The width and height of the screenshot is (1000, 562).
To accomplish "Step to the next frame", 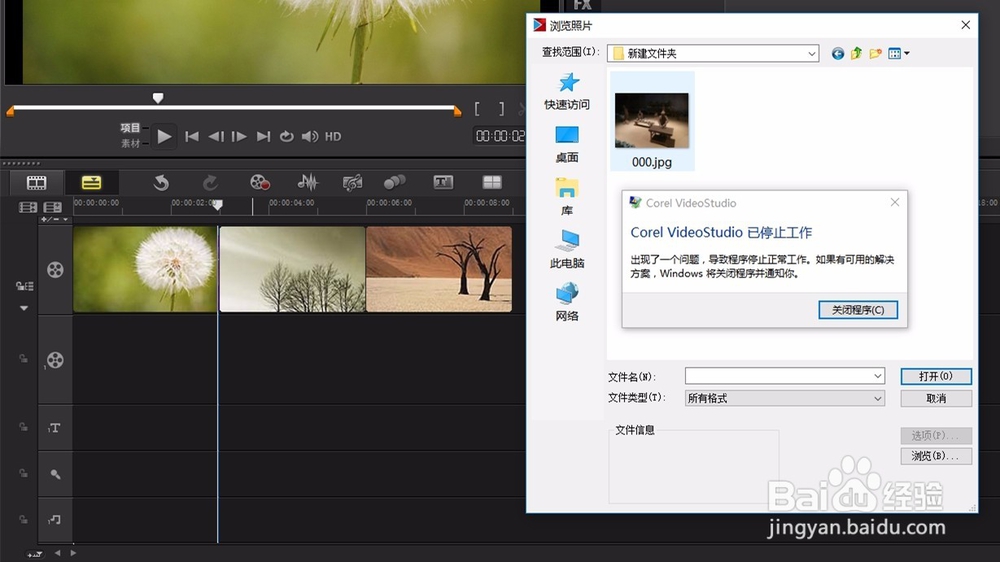I will (x=239, y=137).
